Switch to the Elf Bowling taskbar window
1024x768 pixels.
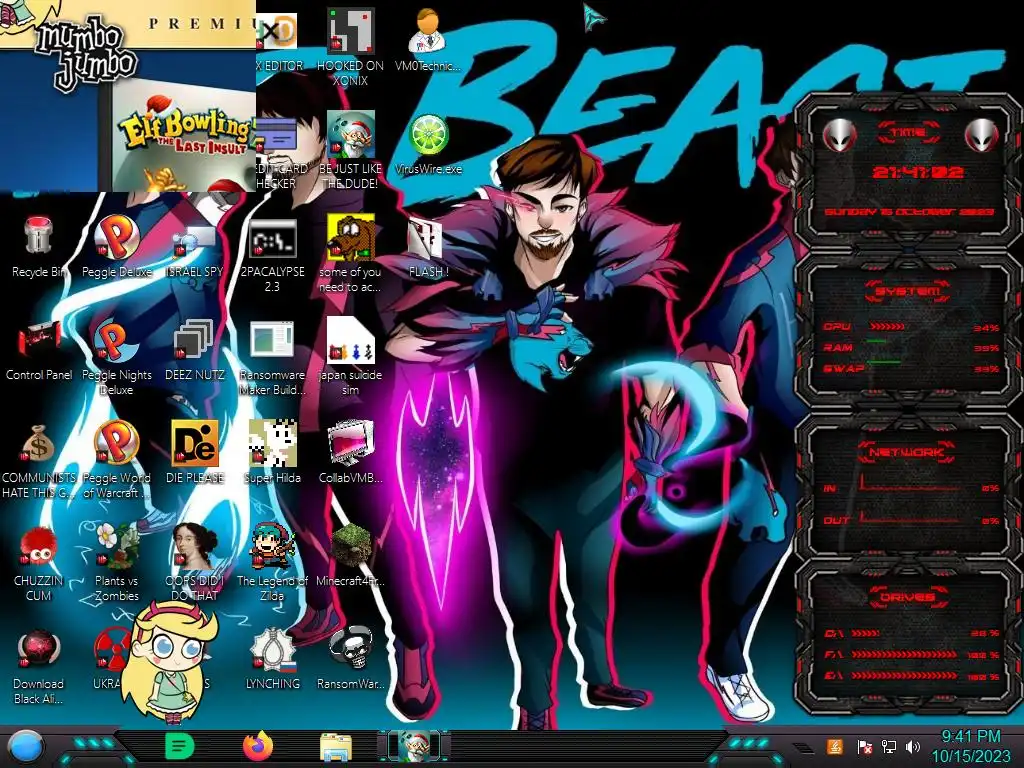pyautogui.click(x=414, y=746)
